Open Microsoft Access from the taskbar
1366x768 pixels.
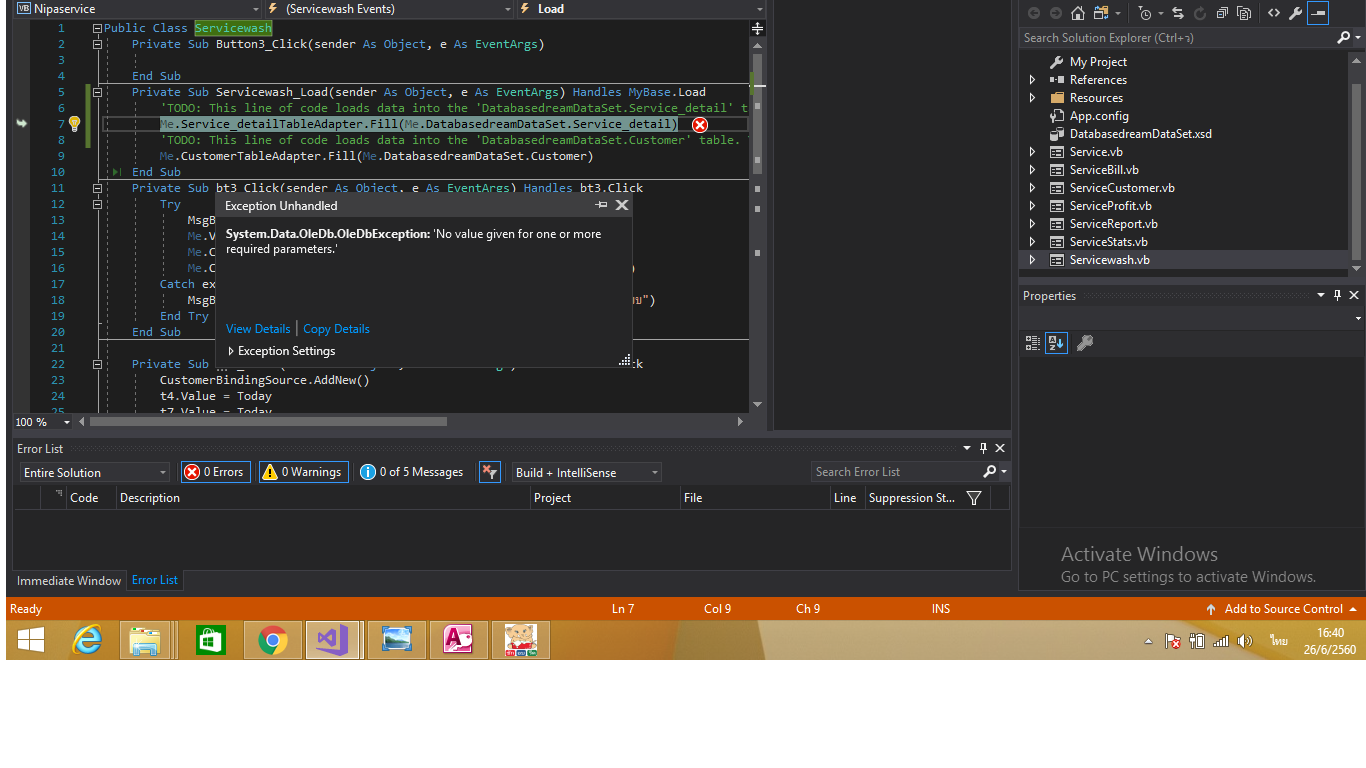457,640
